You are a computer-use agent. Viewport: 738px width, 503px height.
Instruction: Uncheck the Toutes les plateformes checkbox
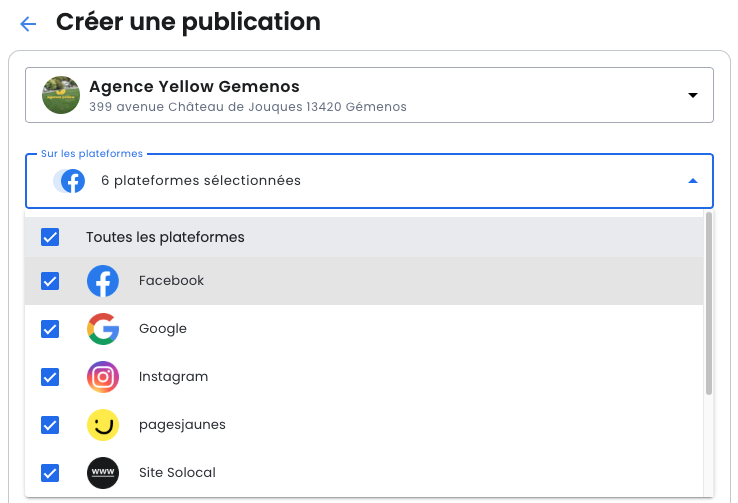50,237
